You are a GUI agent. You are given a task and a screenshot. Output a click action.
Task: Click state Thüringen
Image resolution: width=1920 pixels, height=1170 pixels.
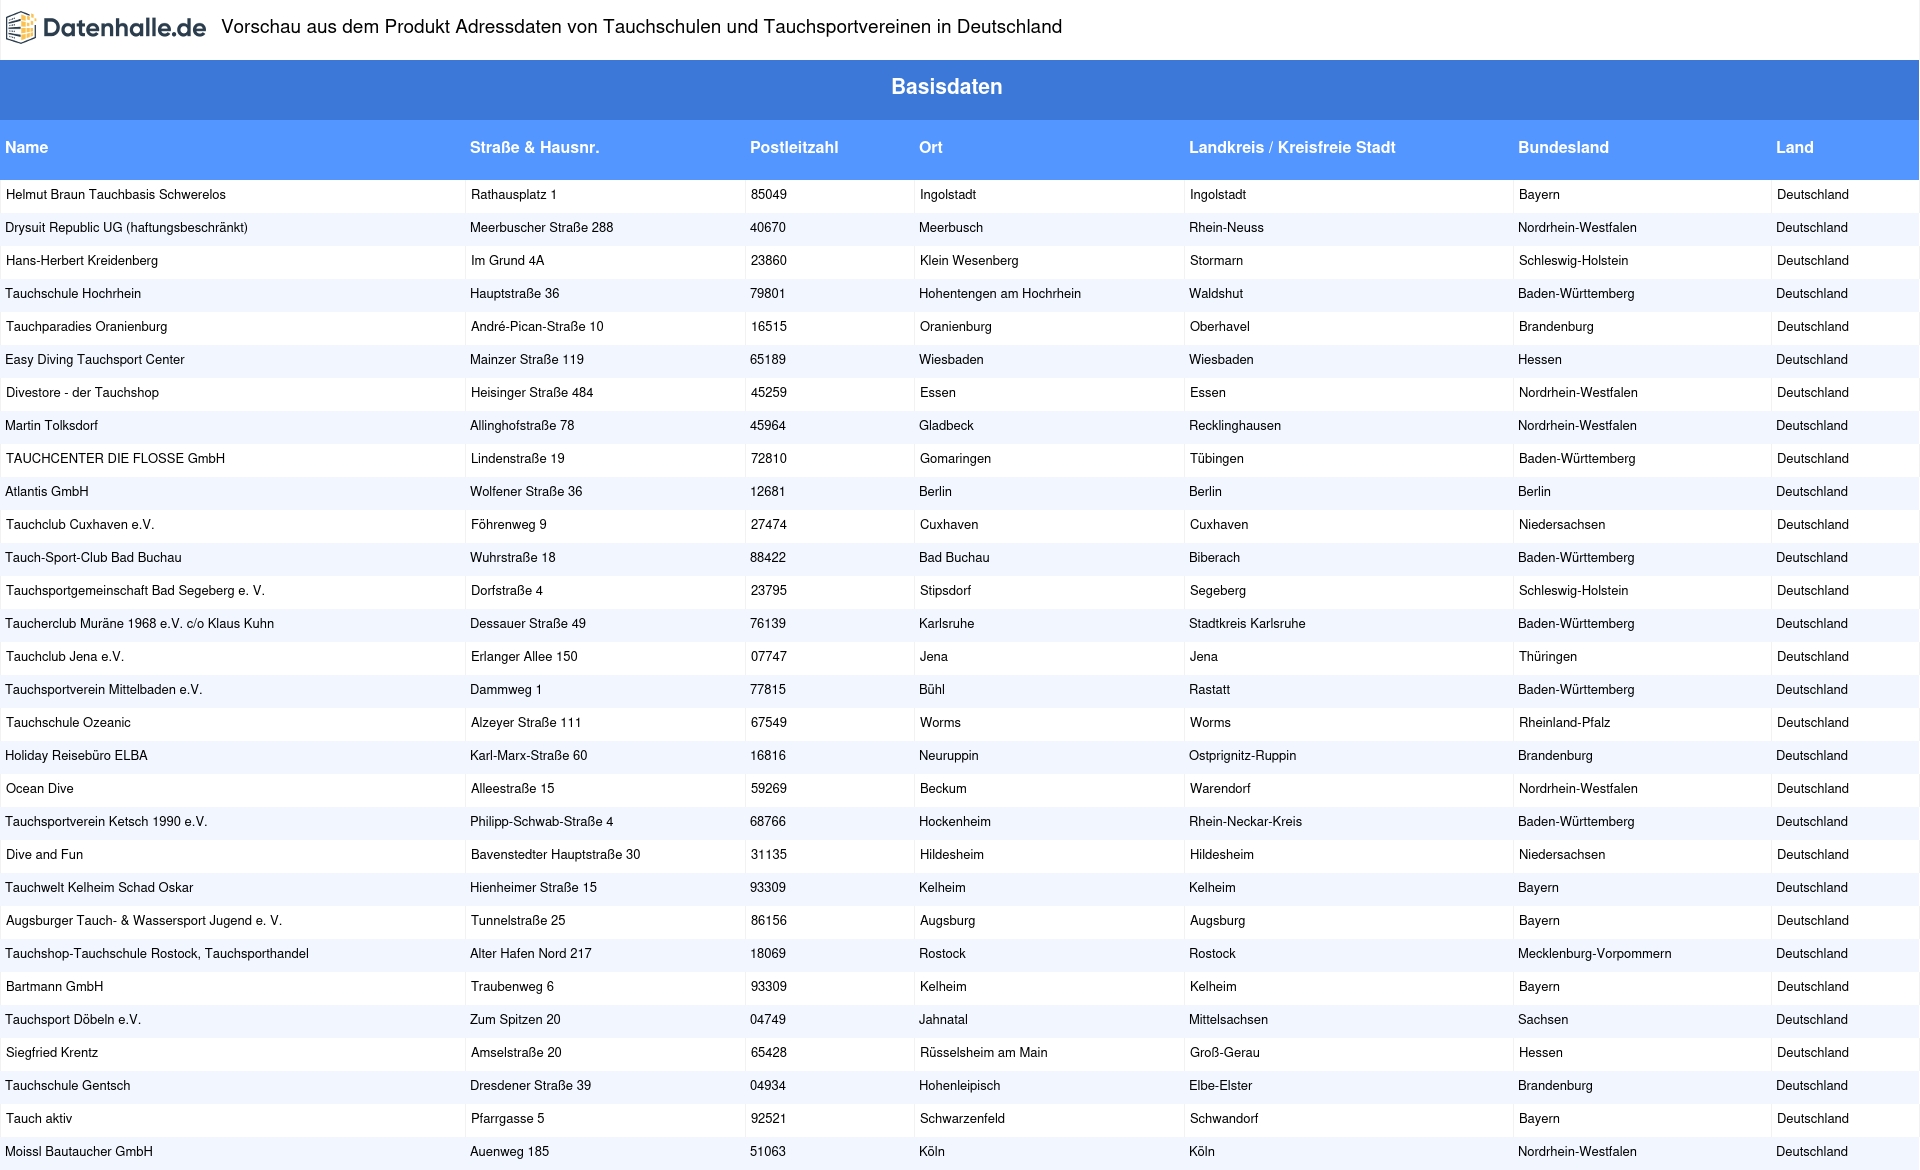(1548, 657)
